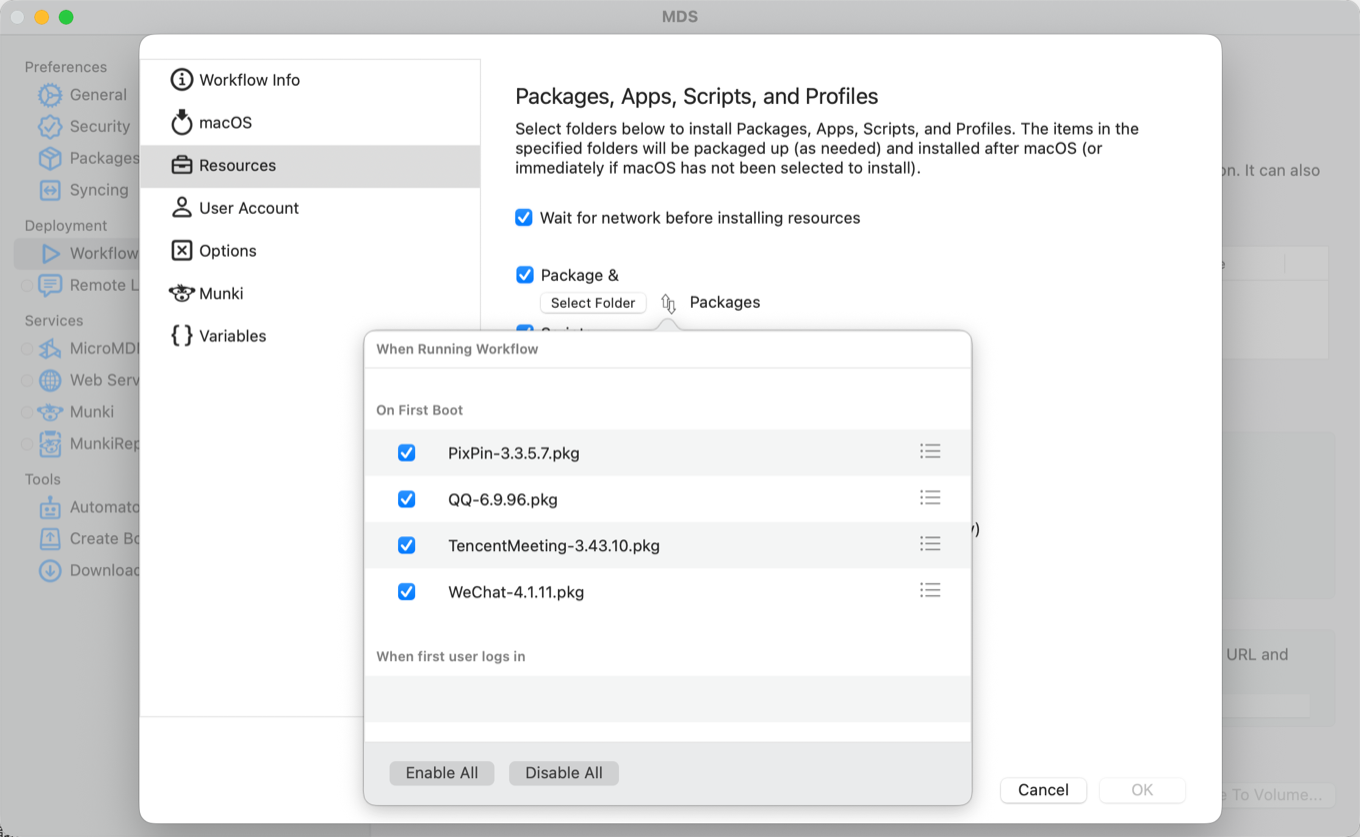Click the reorder handle for WeChat-4.1.11.pkg
Viewport: 1360px width, 837px height.
930,590
